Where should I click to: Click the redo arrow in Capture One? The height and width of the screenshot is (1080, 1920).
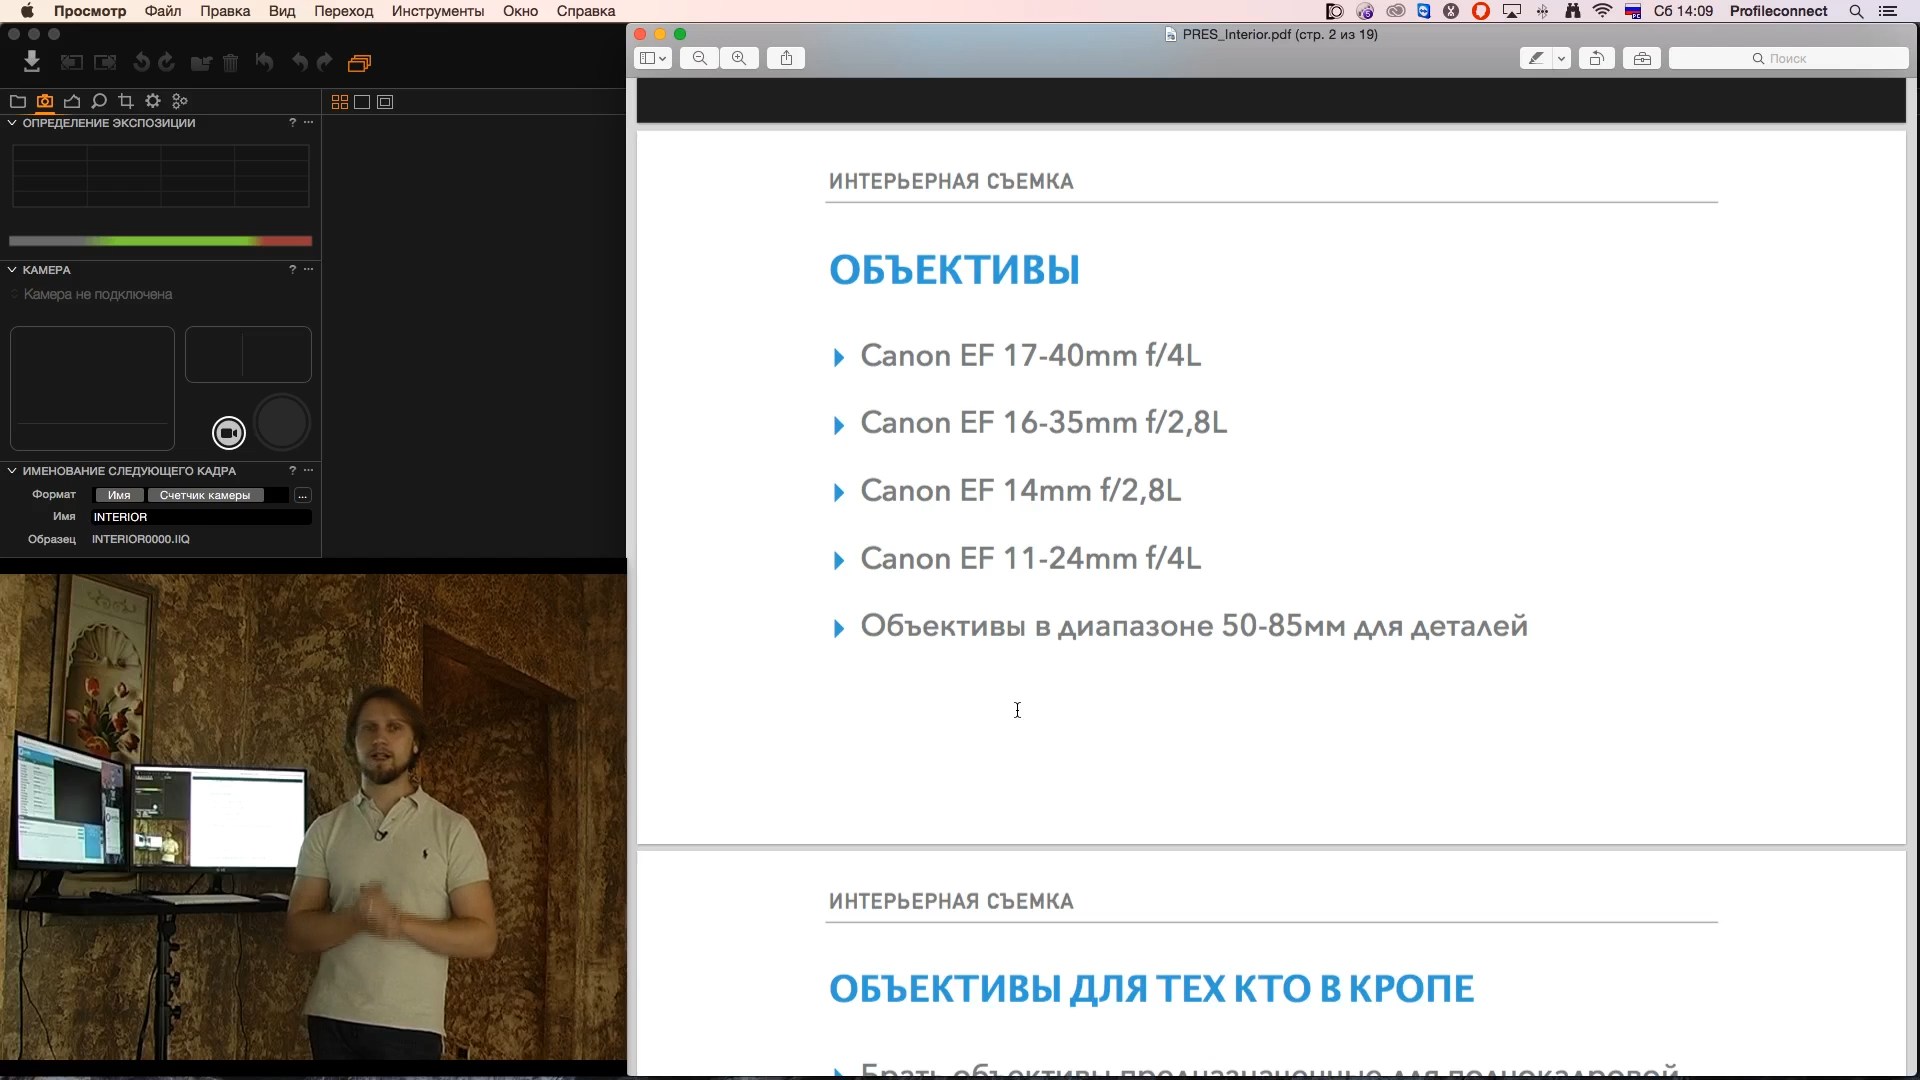324,63
